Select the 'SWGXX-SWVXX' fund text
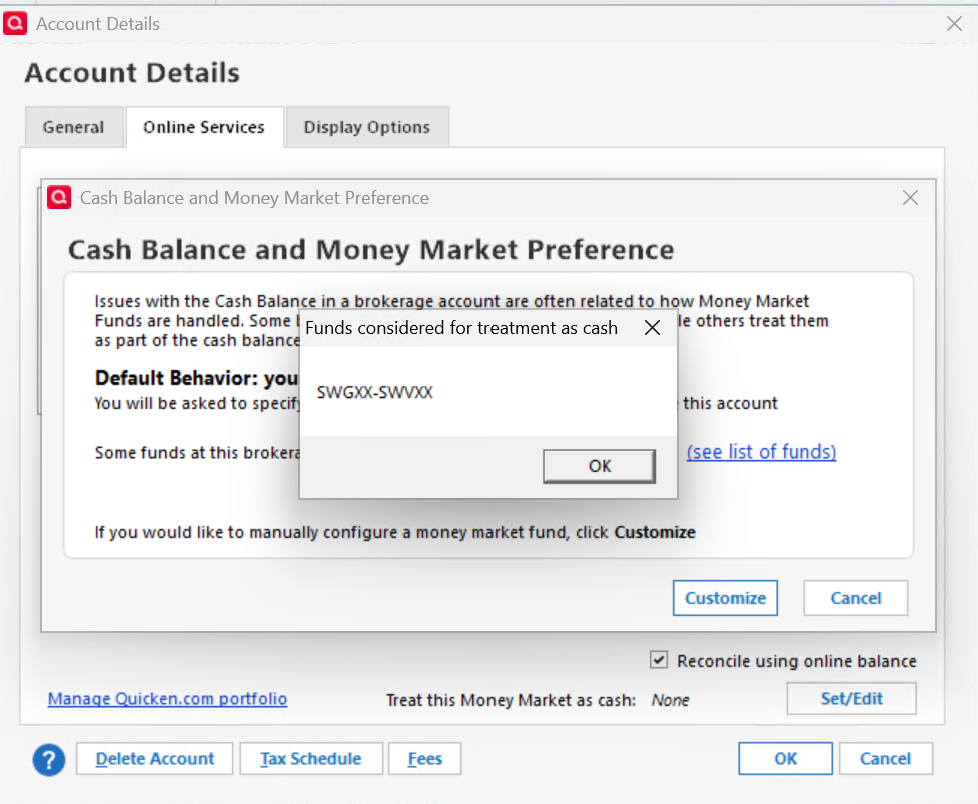 tap(374, 392)
